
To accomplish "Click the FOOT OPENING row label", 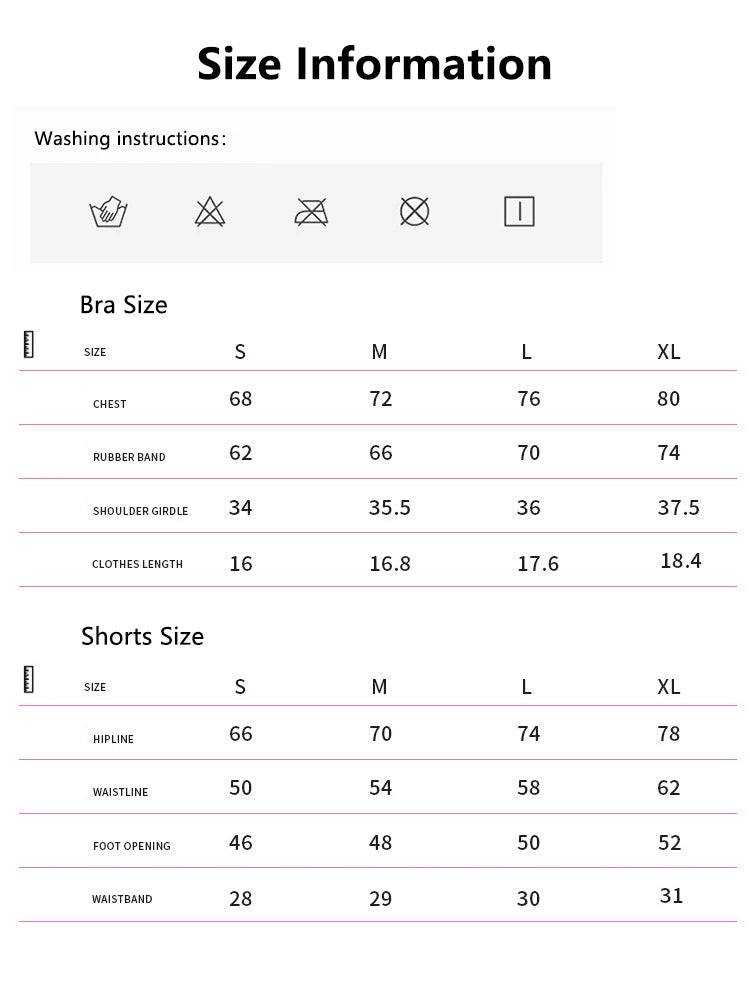I will [x=132, y=846].
